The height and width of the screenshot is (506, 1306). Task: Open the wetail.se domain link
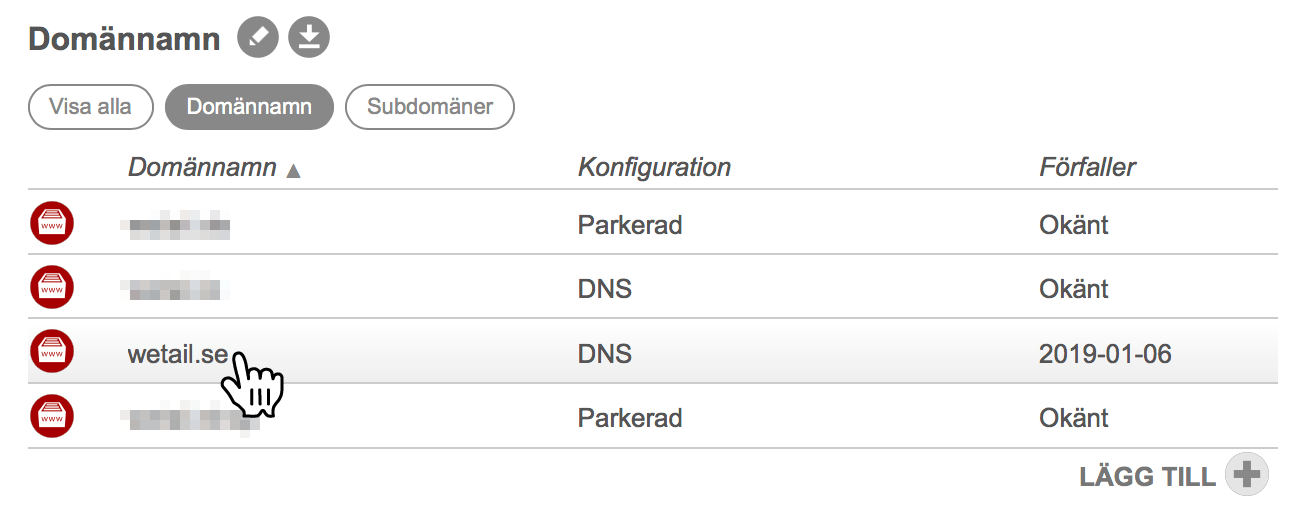pyautogui.click(x=177, y=353)
